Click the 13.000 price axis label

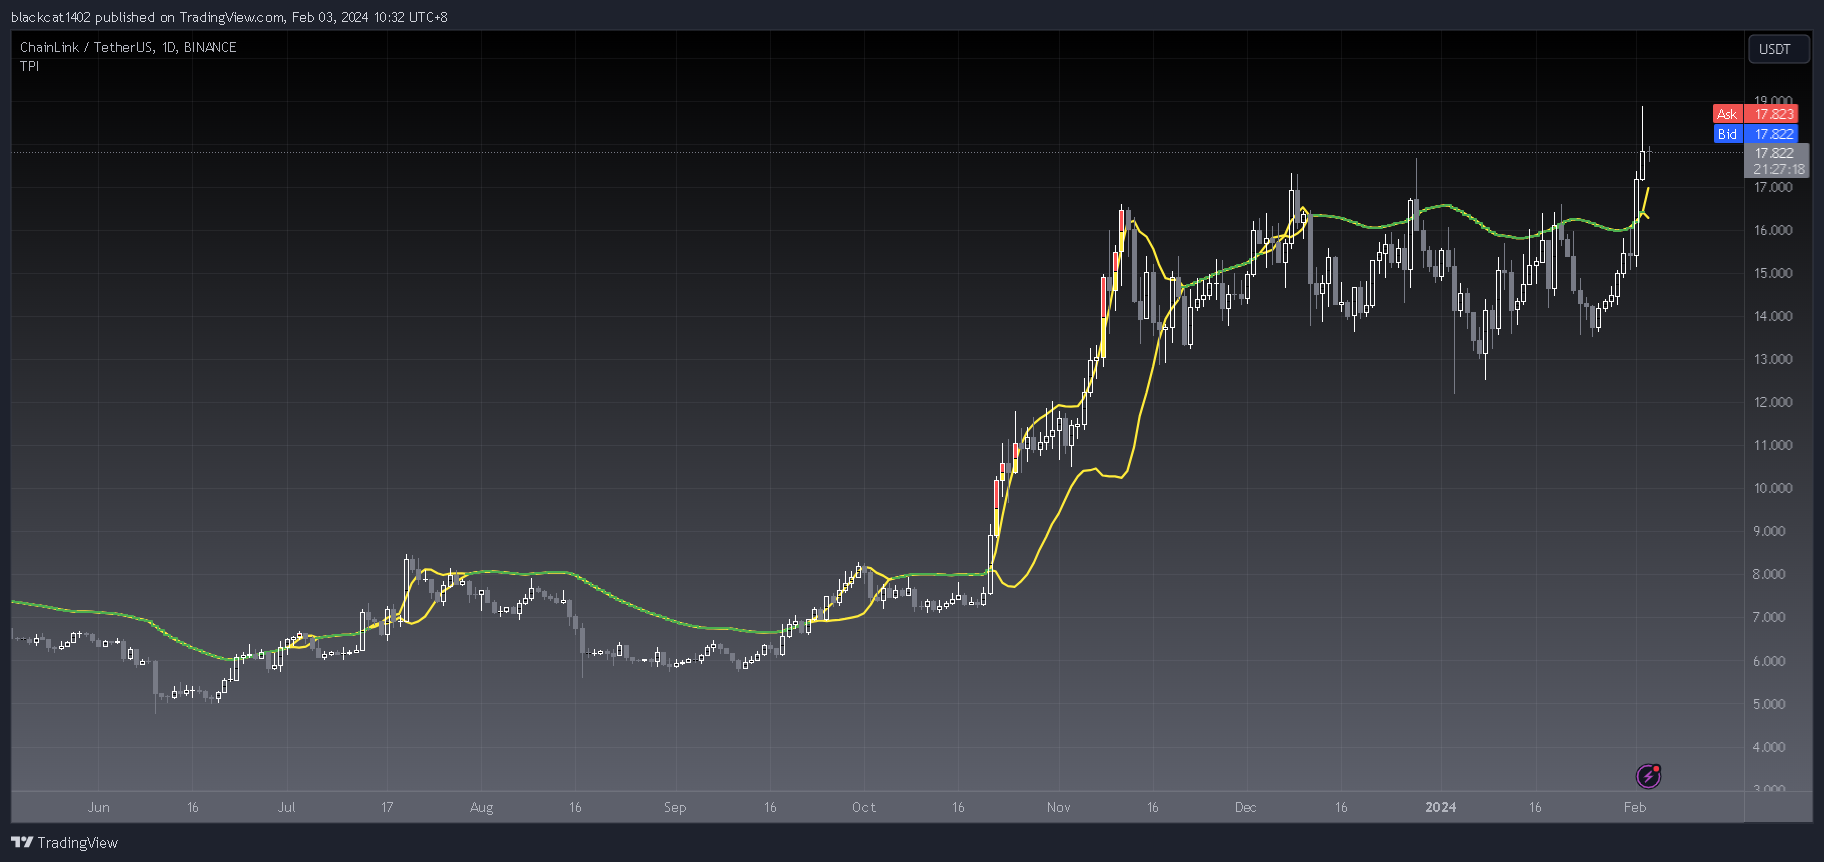click(x=1773, y=359)
